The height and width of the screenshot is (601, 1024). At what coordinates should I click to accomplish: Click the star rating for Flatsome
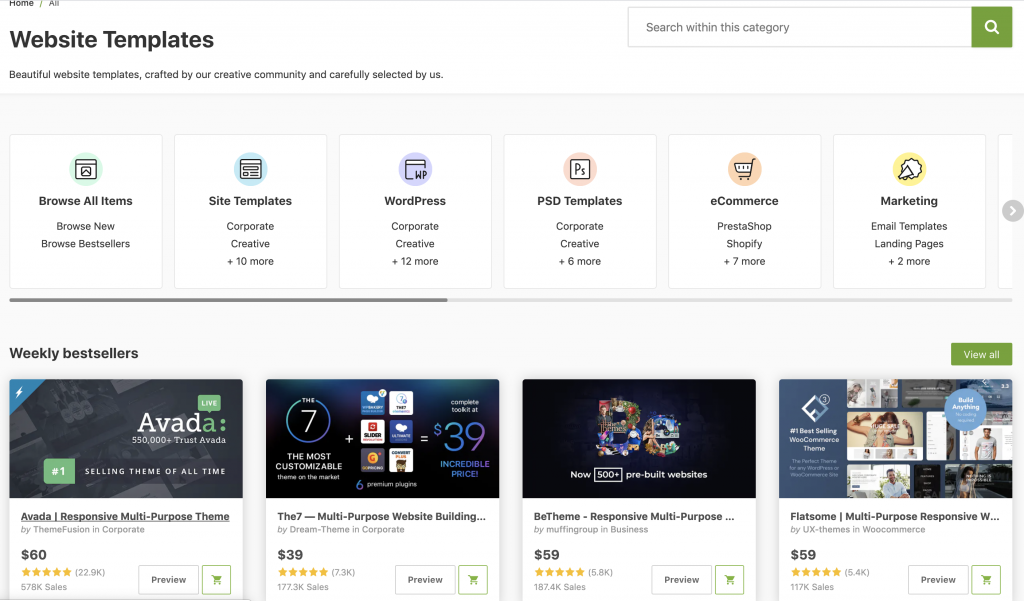click(x=816, y=572)
